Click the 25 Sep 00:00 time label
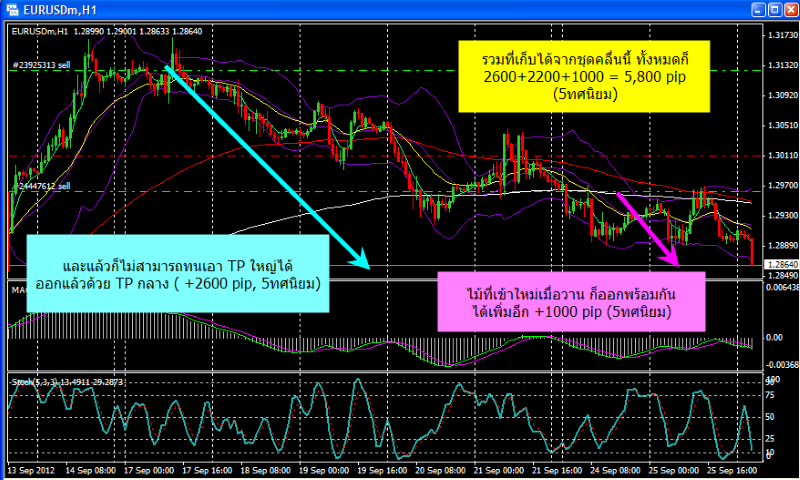Image resolution: width=800 pixels, height=480 pixels. (673, 470)
